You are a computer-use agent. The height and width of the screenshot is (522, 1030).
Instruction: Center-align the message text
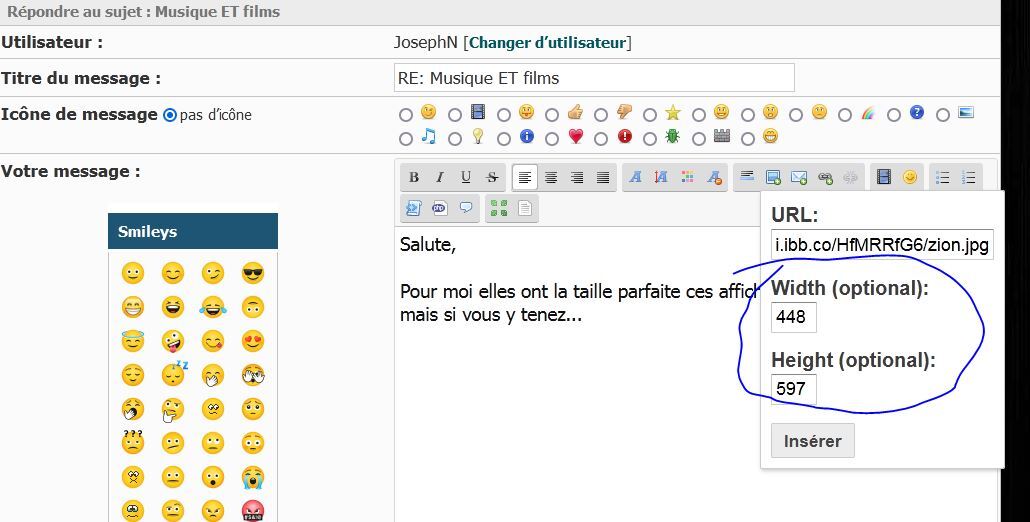[x=551, y=178]
